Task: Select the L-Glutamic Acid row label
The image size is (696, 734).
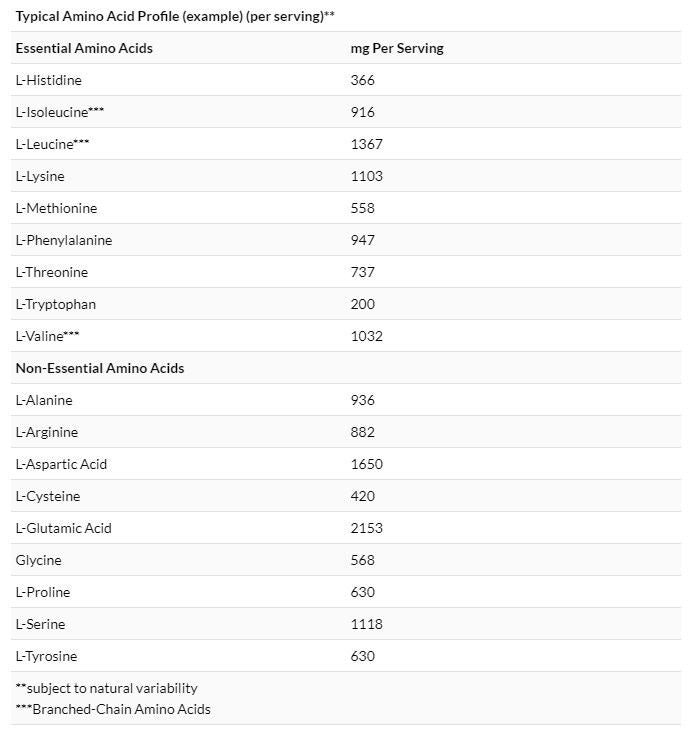Action: (63, 528)
